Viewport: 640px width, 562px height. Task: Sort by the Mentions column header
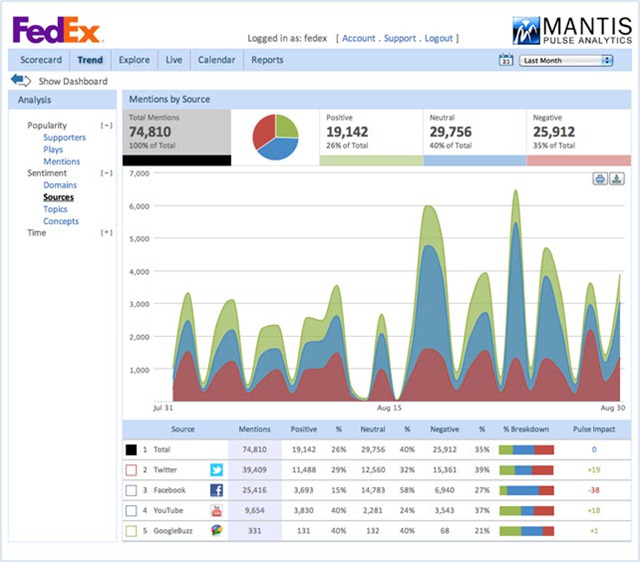(x=254, y=429)
